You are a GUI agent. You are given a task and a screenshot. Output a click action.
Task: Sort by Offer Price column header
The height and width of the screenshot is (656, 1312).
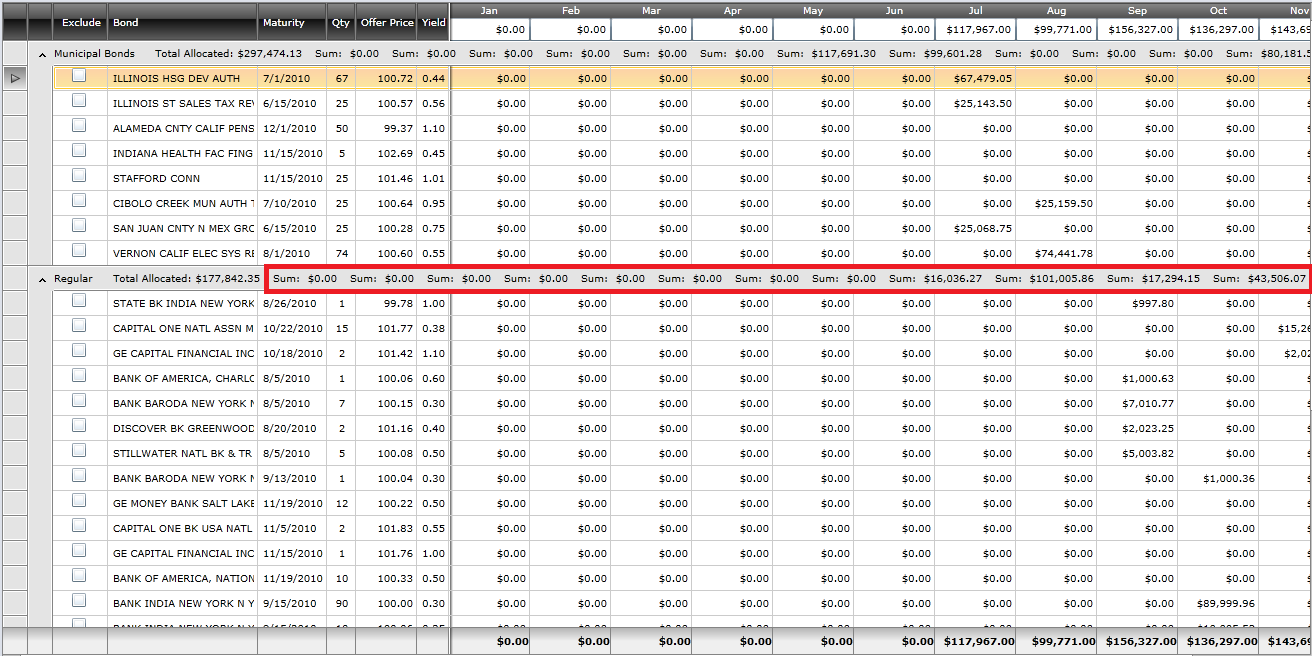click(386, 22)
